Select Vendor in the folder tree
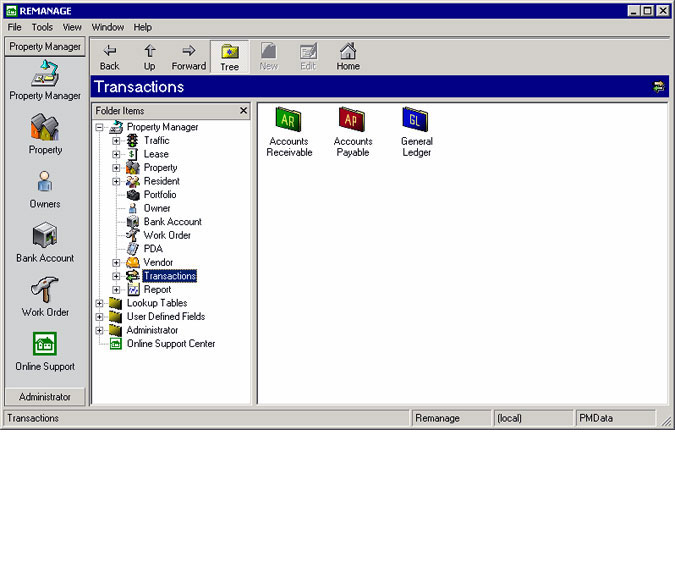The image size is (675, 576). 158,263
